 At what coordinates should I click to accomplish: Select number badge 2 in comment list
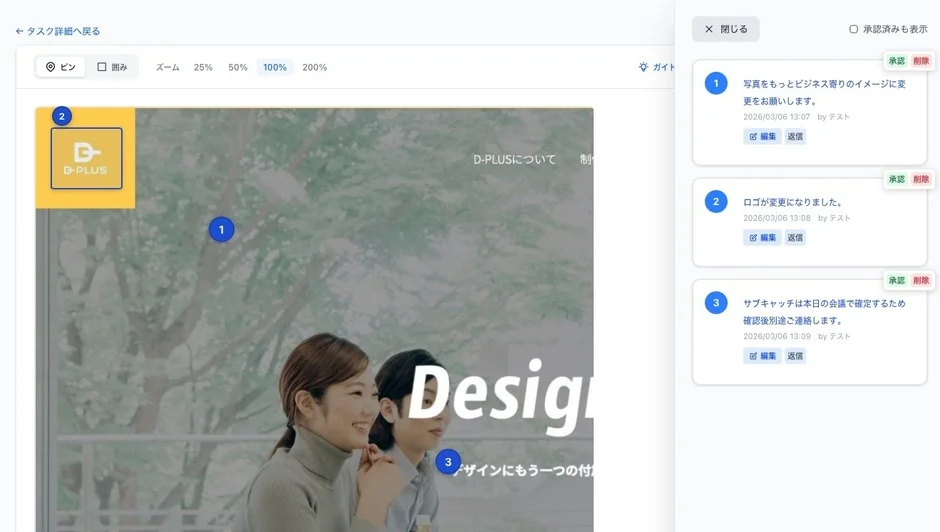click(x=716, y=202)
